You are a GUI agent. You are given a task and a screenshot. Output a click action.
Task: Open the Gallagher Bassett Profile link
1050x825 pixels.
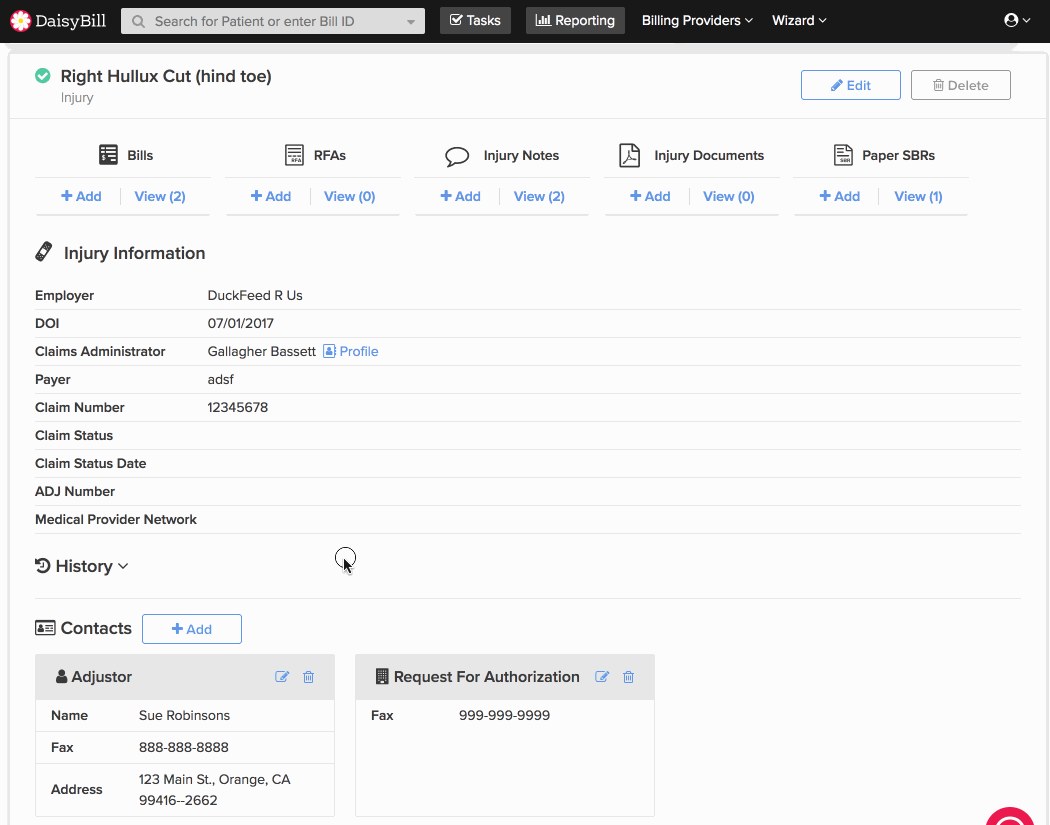click(x=350, y=351)
